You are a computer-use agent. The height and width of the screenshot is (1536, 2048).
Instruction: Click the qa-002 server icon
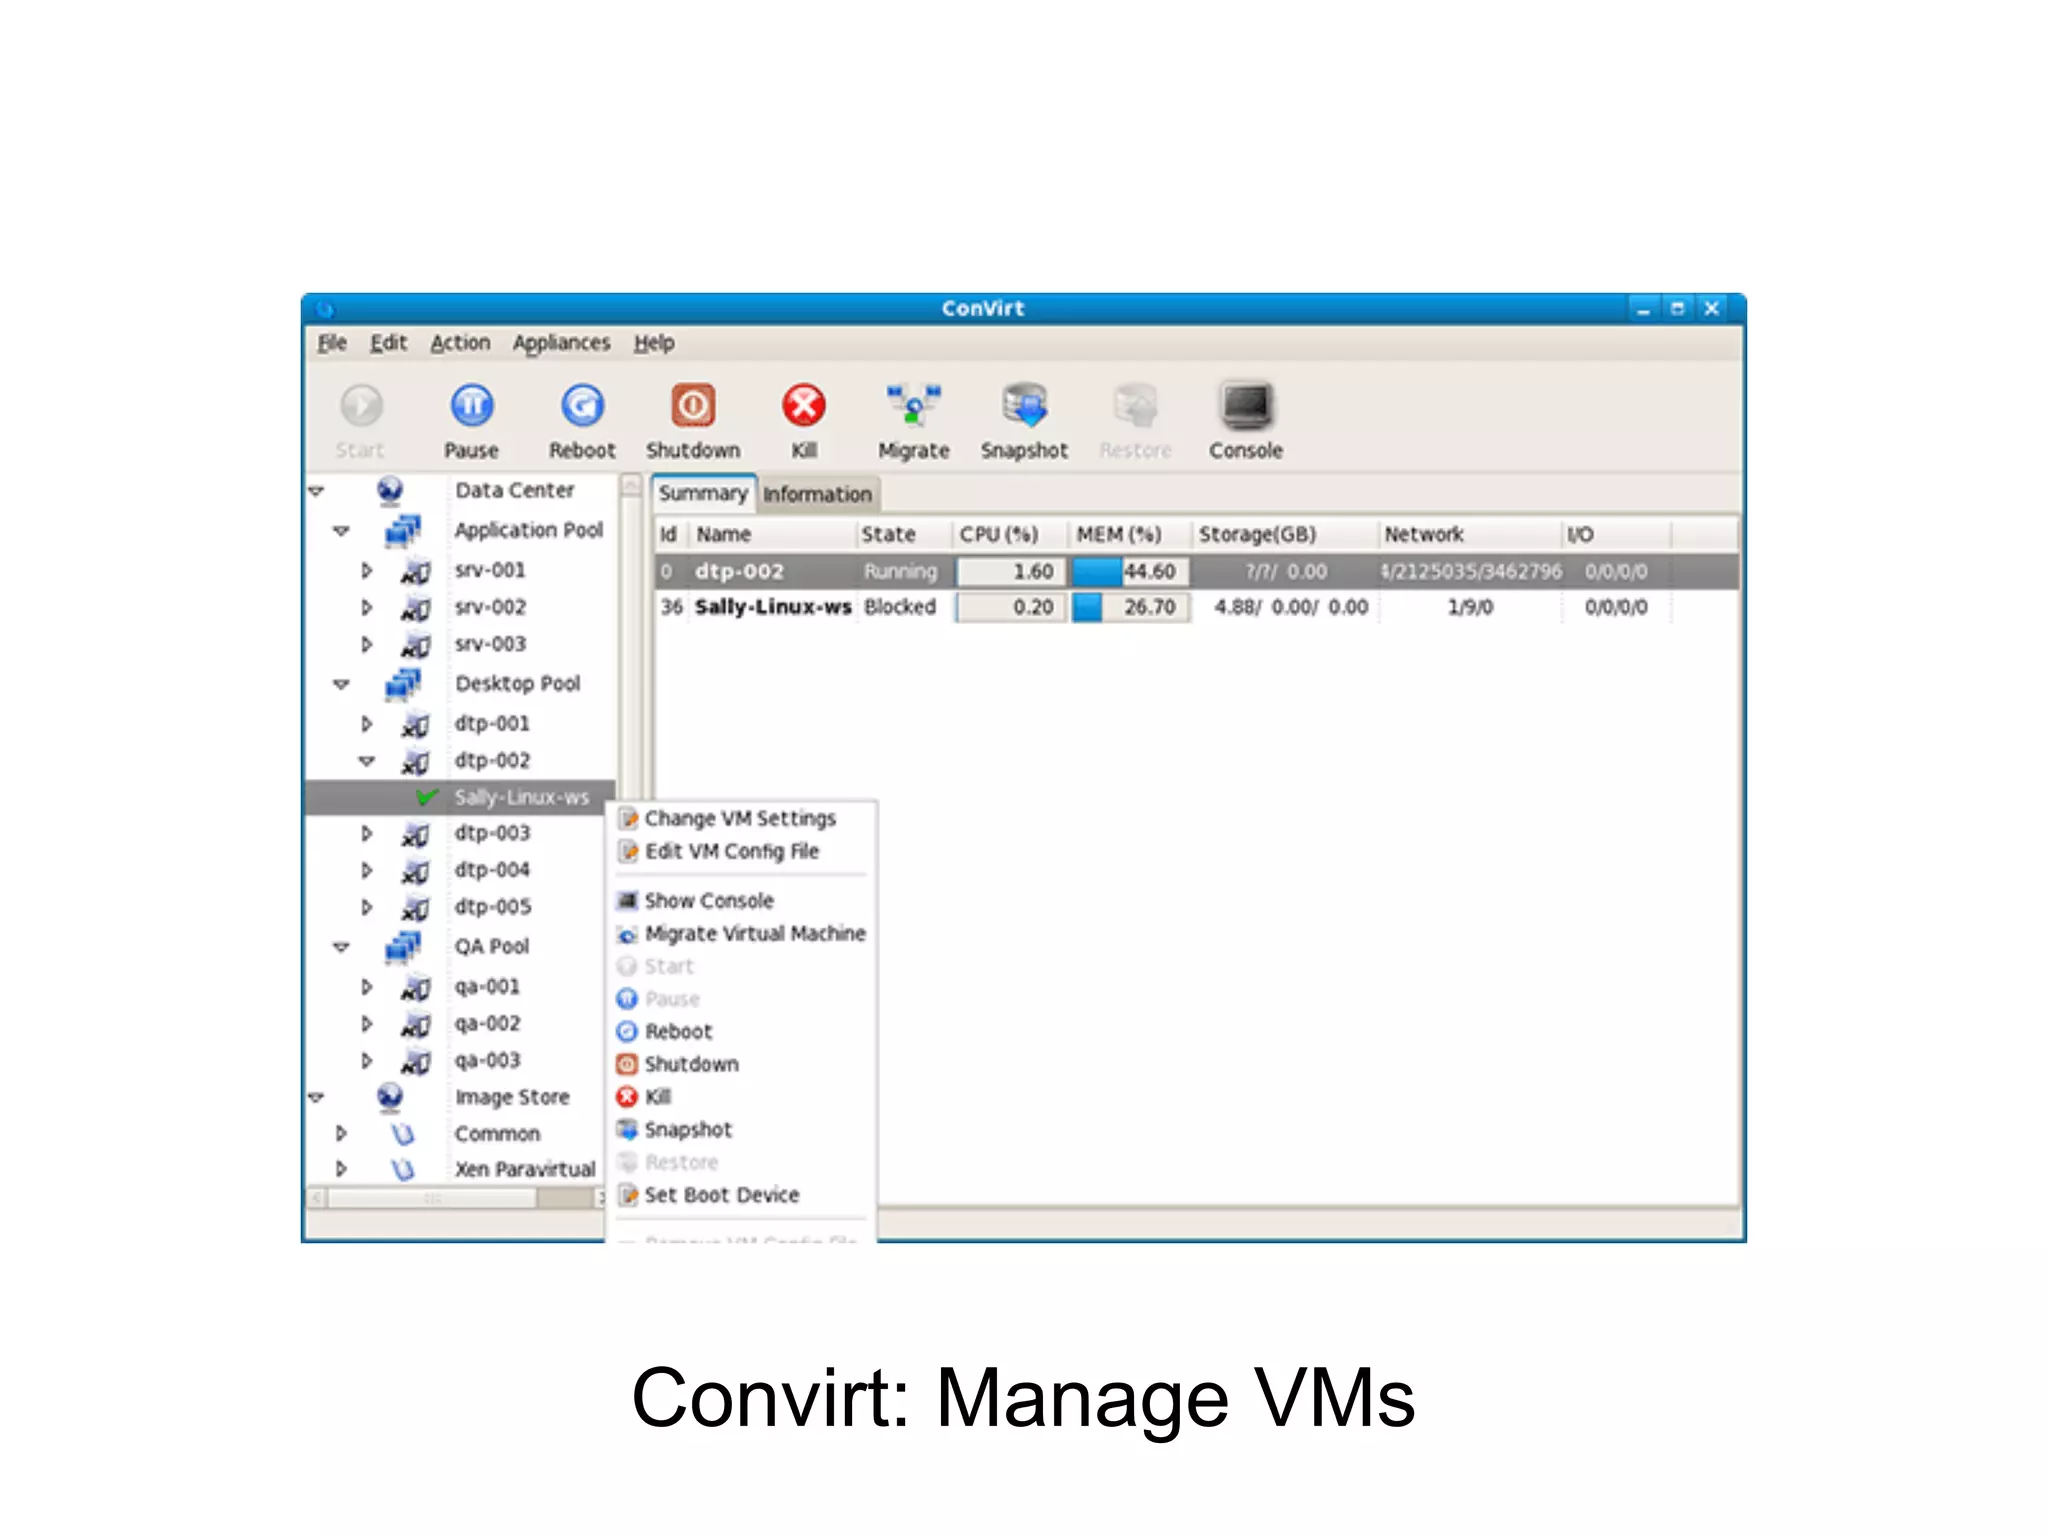[x=416, y=1025]
